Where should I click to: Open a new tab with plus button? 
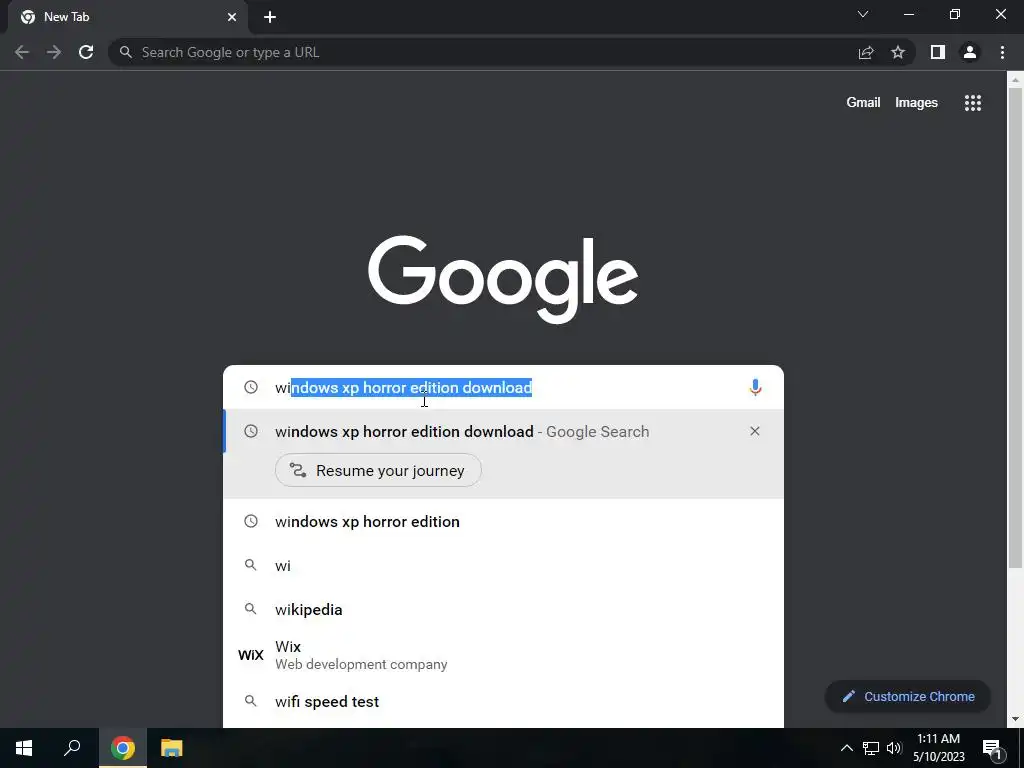click(x=270, y=17)
